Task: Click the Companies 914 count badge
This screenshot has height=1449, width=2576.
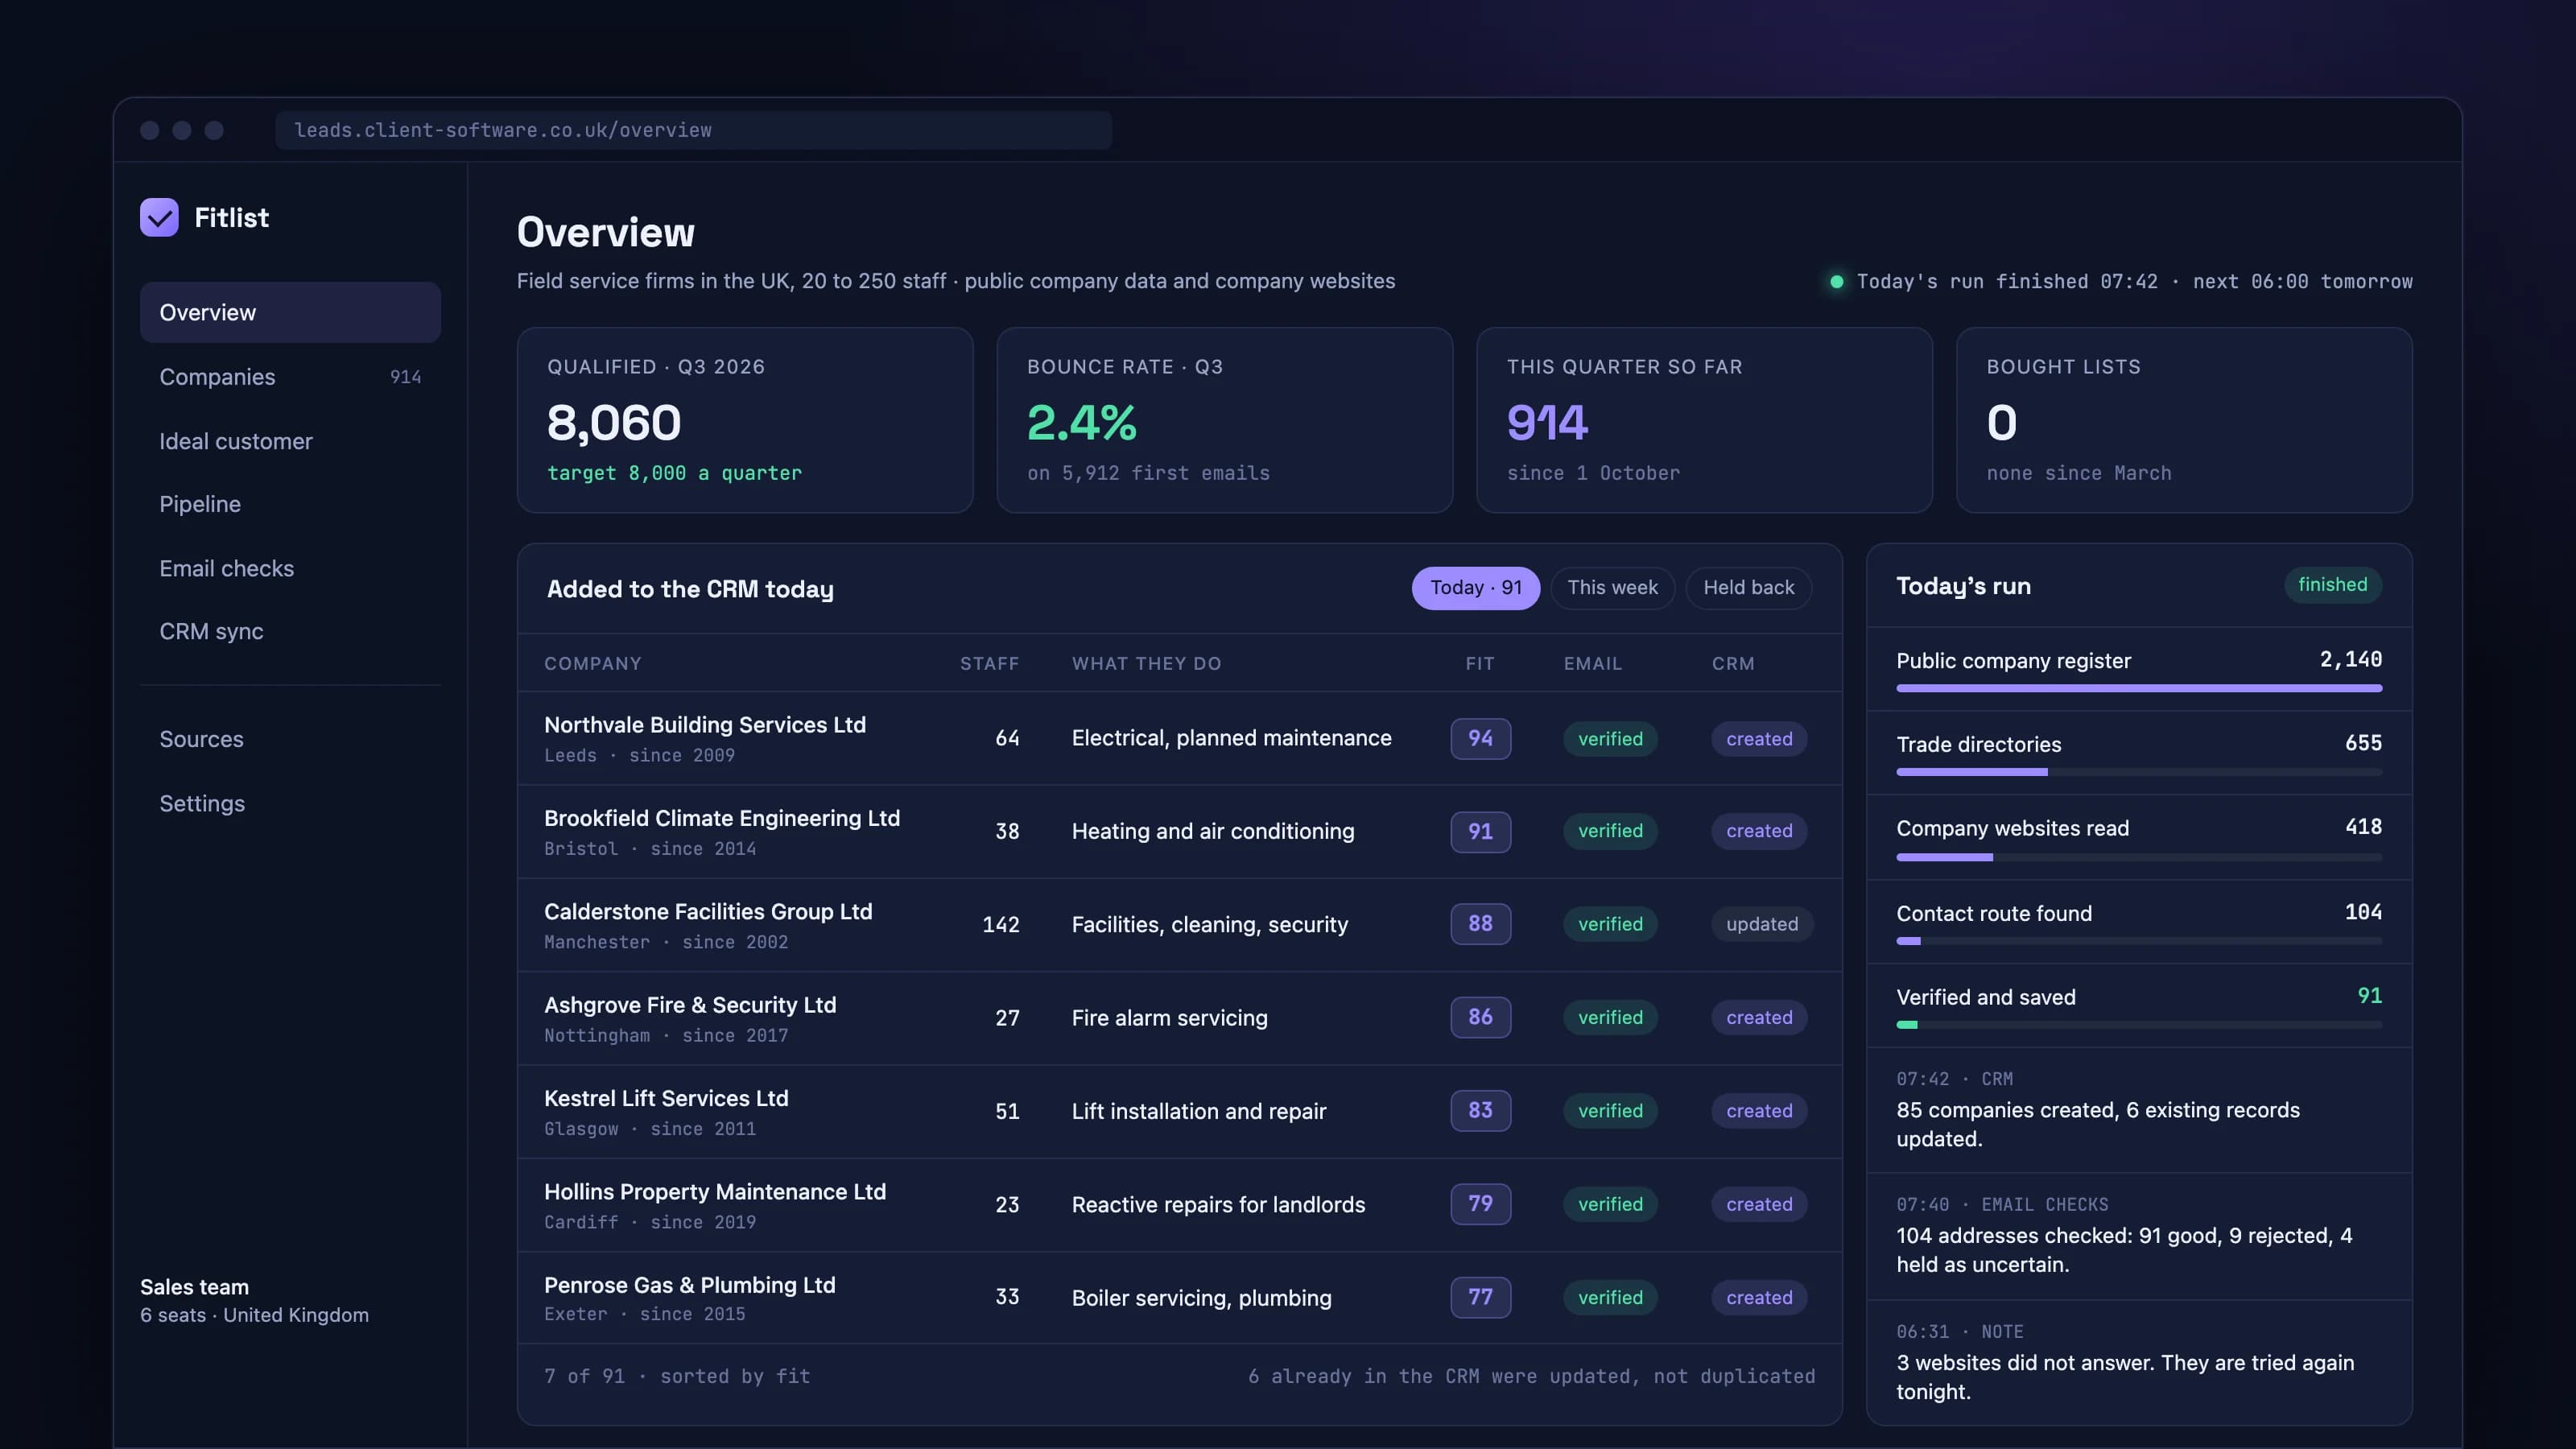Action: 405,377
